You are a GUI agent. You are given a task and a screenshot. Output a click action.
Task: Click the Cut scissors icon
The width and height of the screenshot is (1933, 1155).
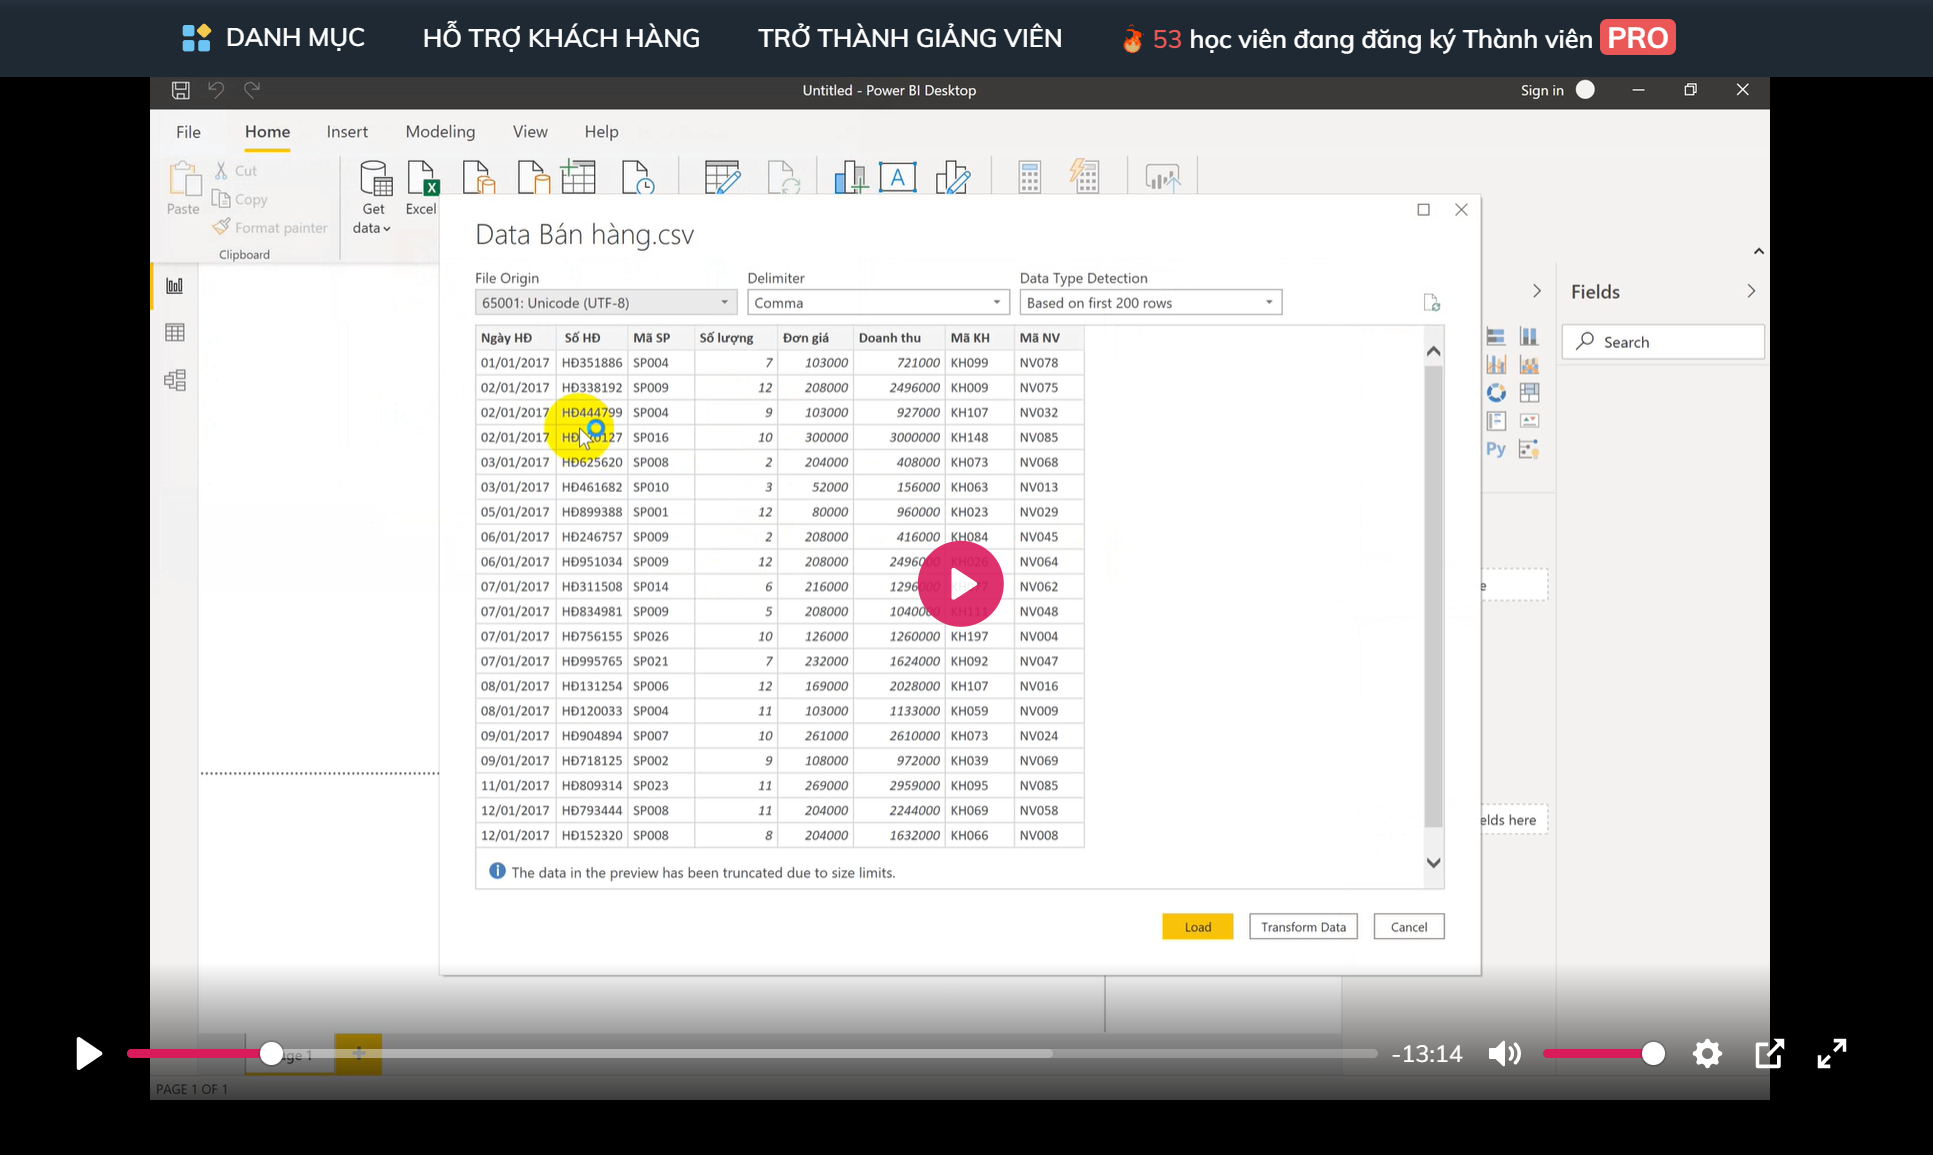pyautogui.click(x=221, y=171)
